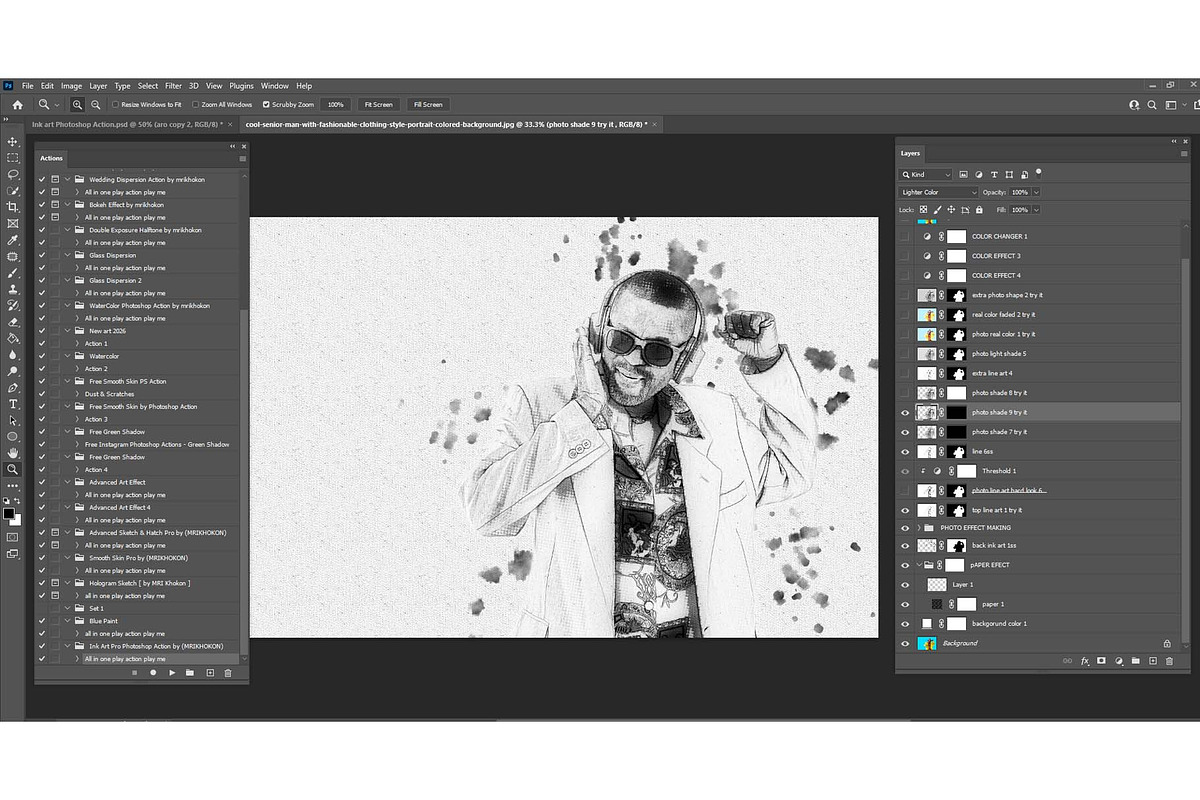The width and height of the screenshot is (1200, 800).
Task: Open the foreground color swatch
Action: pyautogui.click(x=9, y=513)
